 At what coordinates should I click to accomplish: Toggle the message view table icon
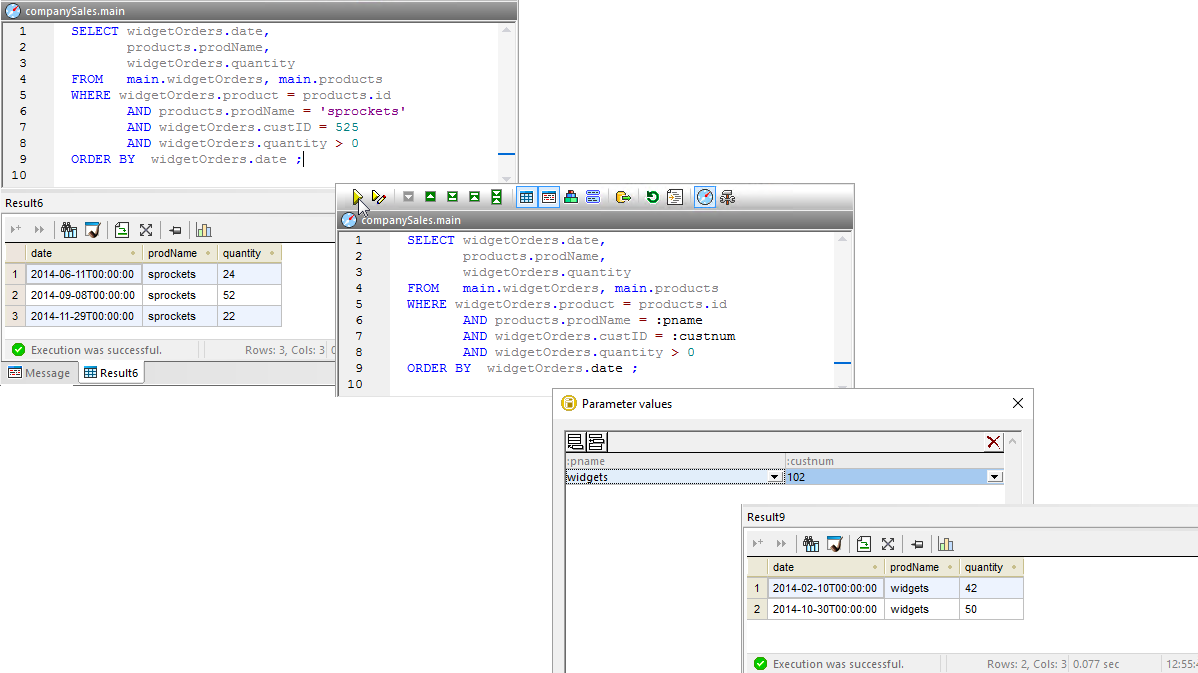pyautogui.click(x=549, y=197)
